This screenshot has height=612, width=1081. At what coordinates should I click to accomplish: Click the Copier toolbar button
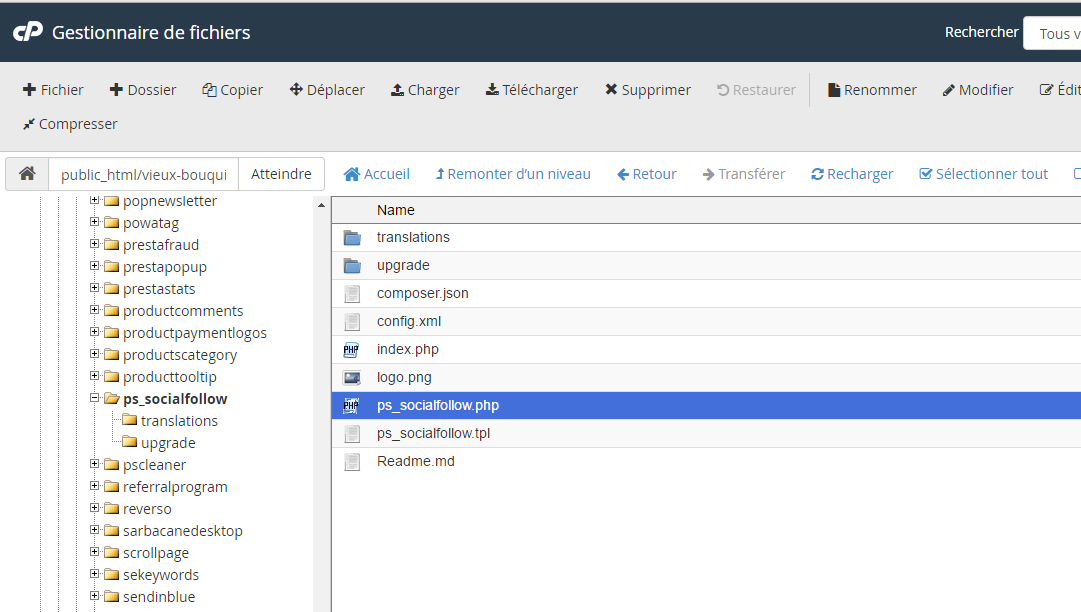[232, 90]
